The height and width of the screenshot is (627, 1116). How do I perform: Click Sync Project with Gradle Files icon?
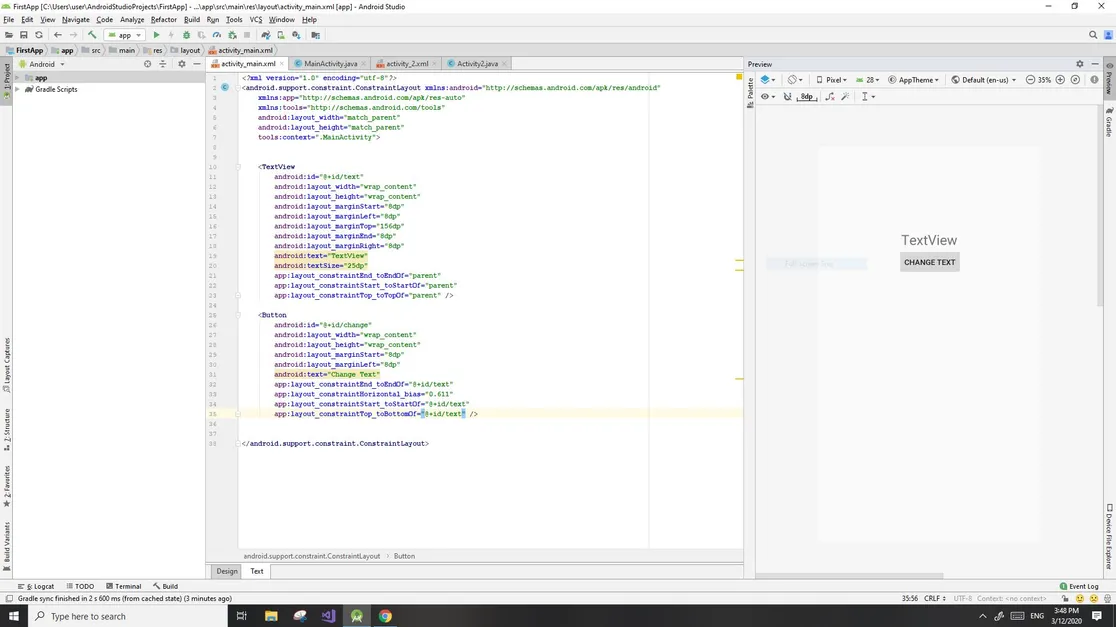(x=265, y=35)
